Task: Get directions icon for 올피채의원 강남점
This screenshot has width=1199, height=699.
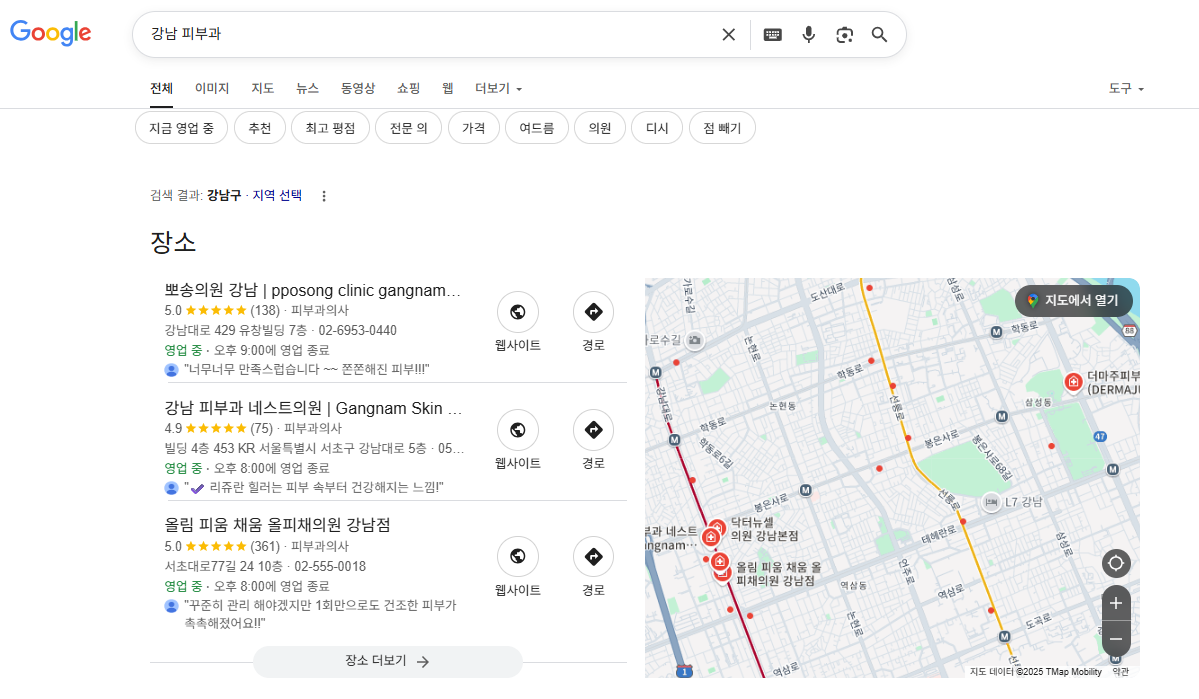Action: [x=593, y=557]
